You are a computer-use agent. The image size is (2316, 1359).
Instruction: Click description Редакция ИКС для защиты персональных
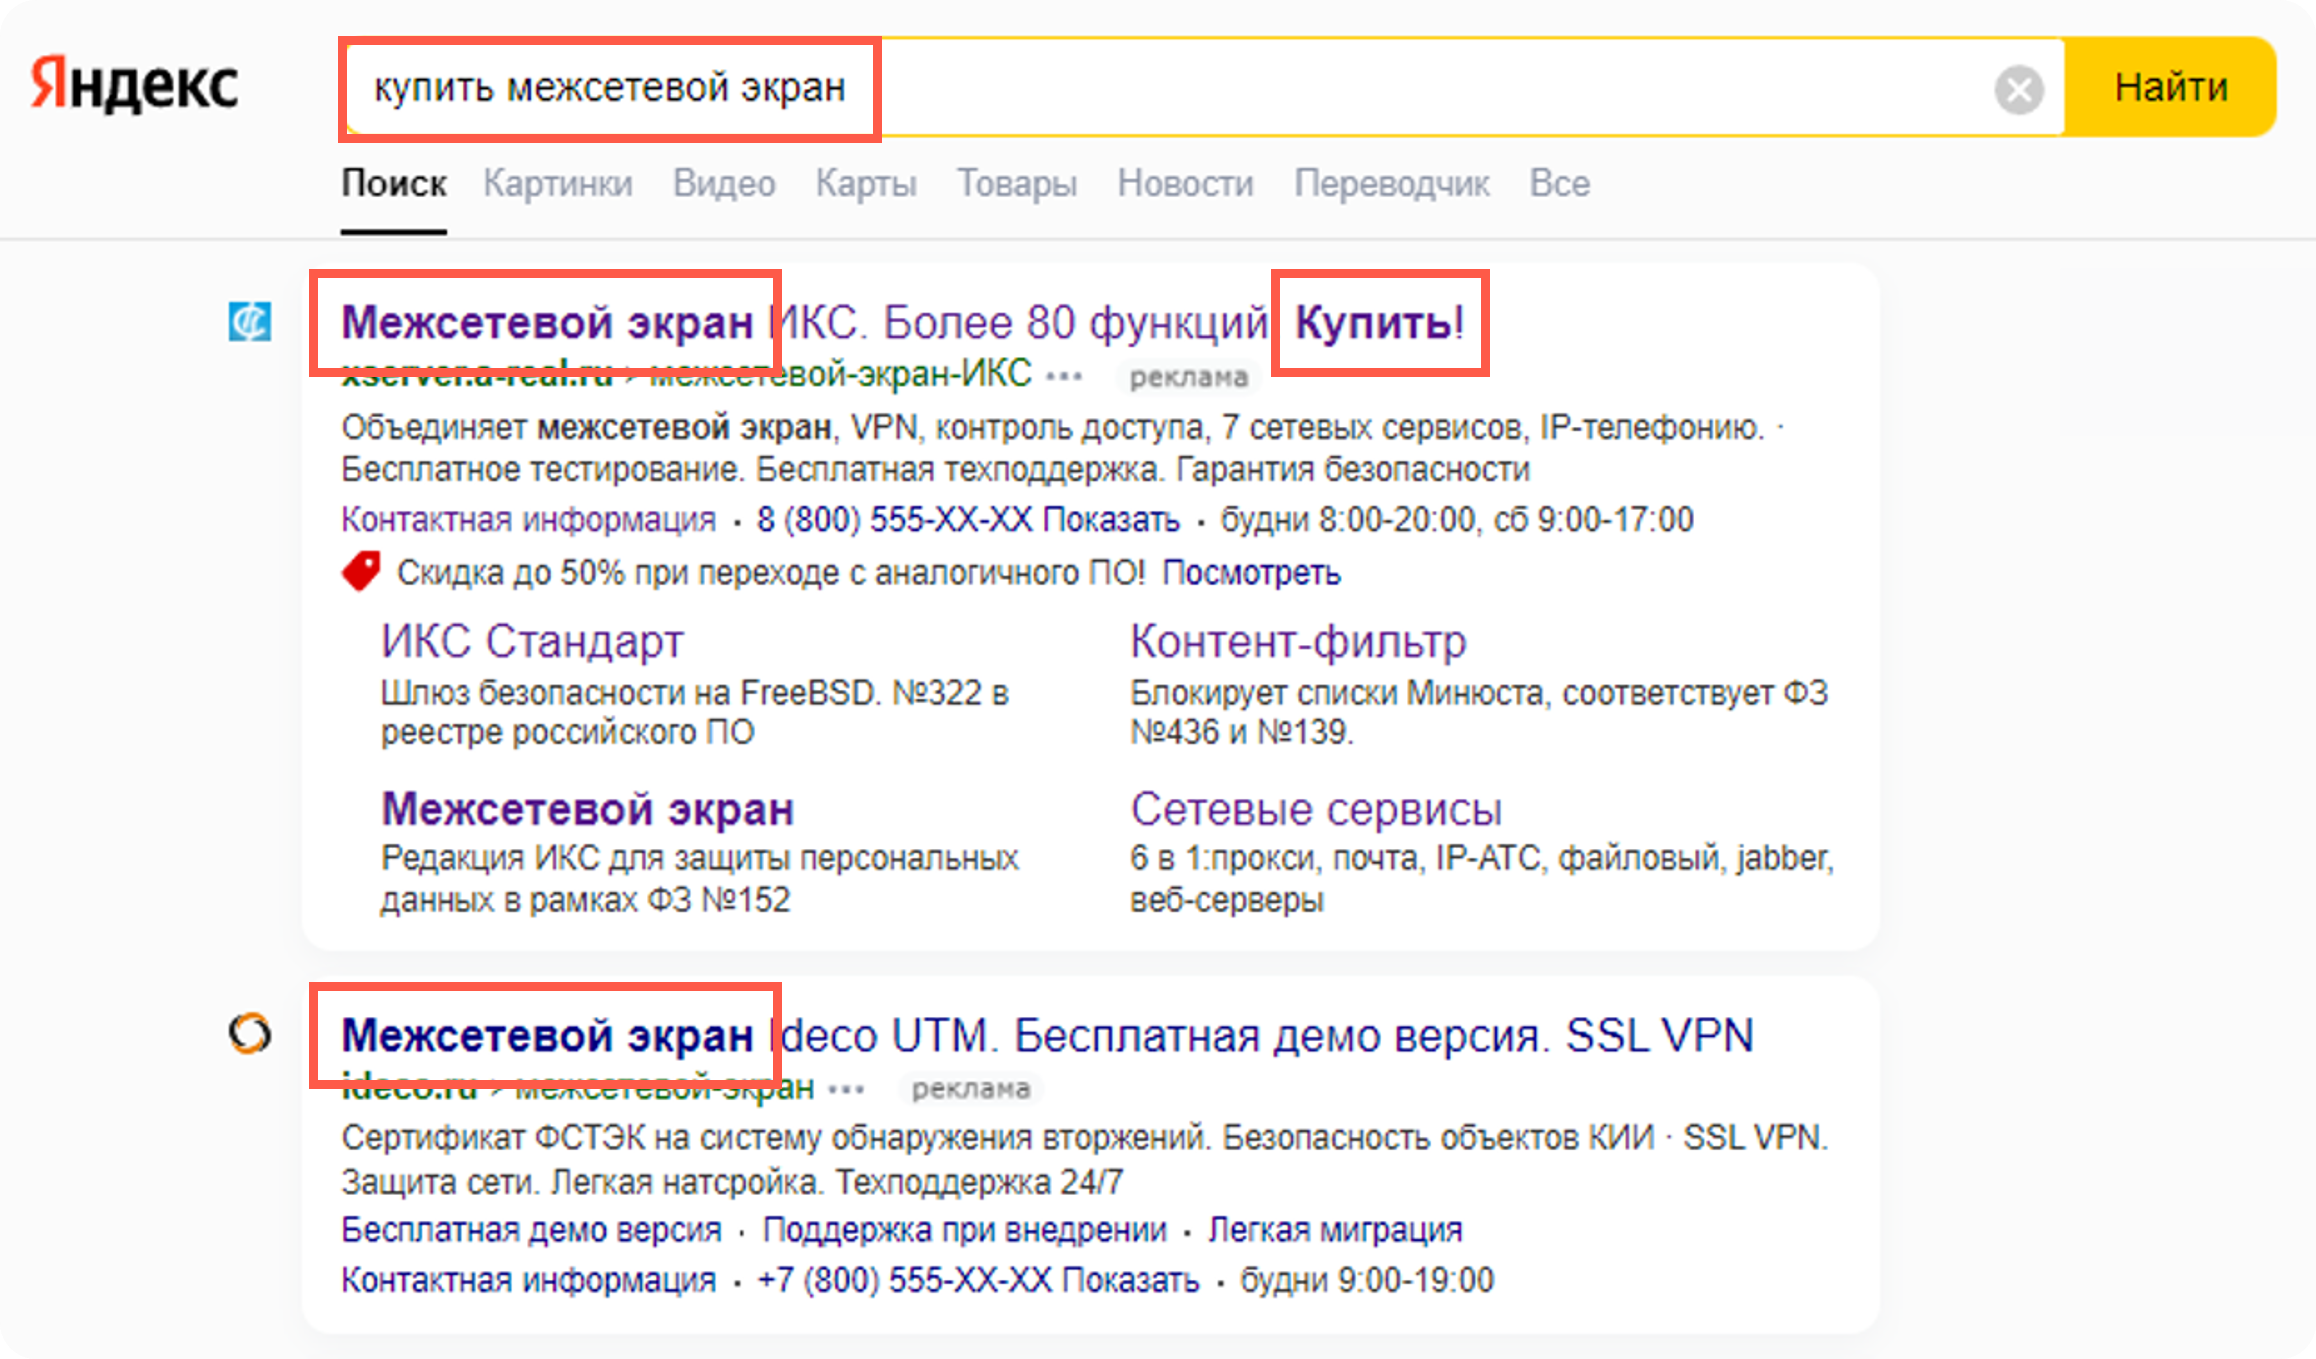(x=699, y=879)
